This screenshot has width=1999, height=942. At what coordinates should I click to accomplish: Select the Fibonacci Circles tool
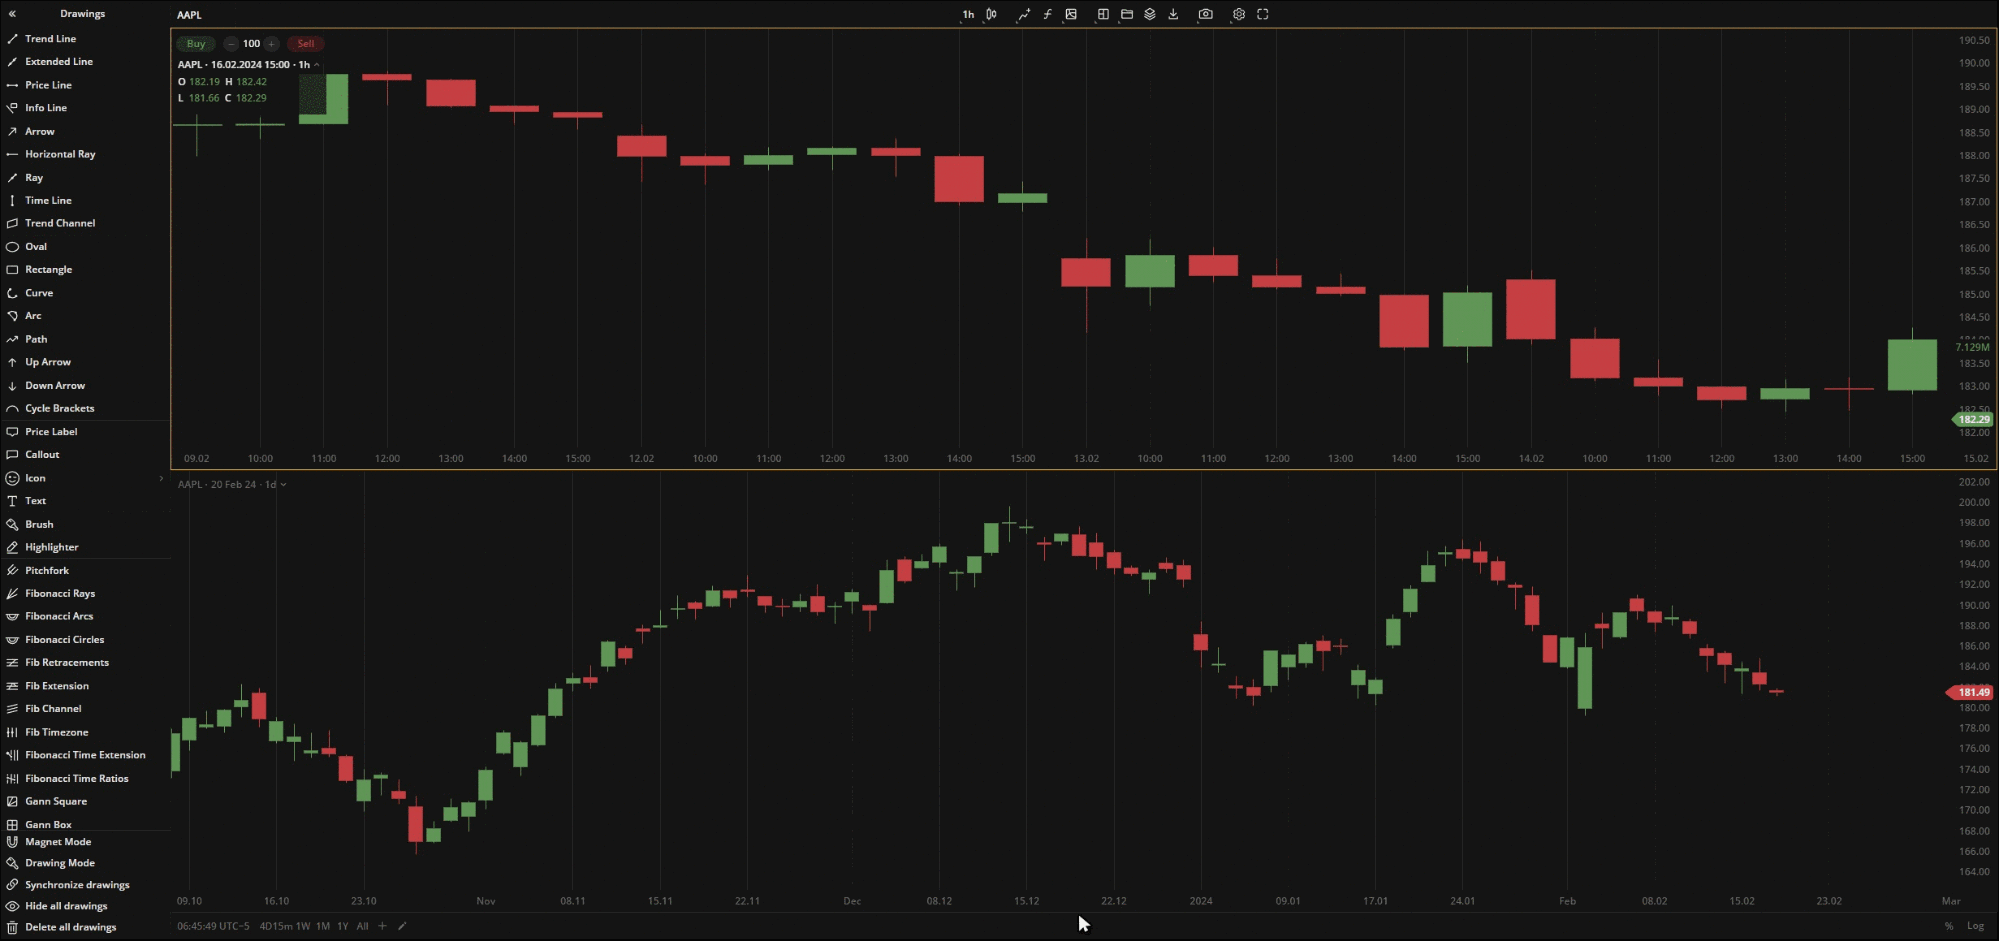point(64,640)
